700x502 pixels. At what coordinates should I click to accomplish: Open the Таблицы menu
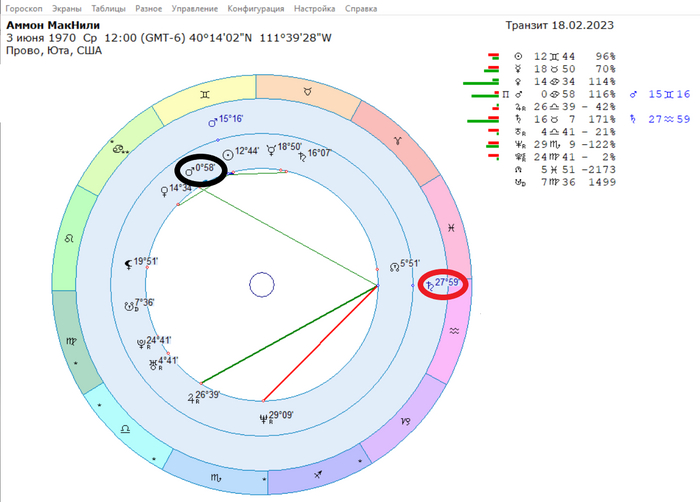108,8
